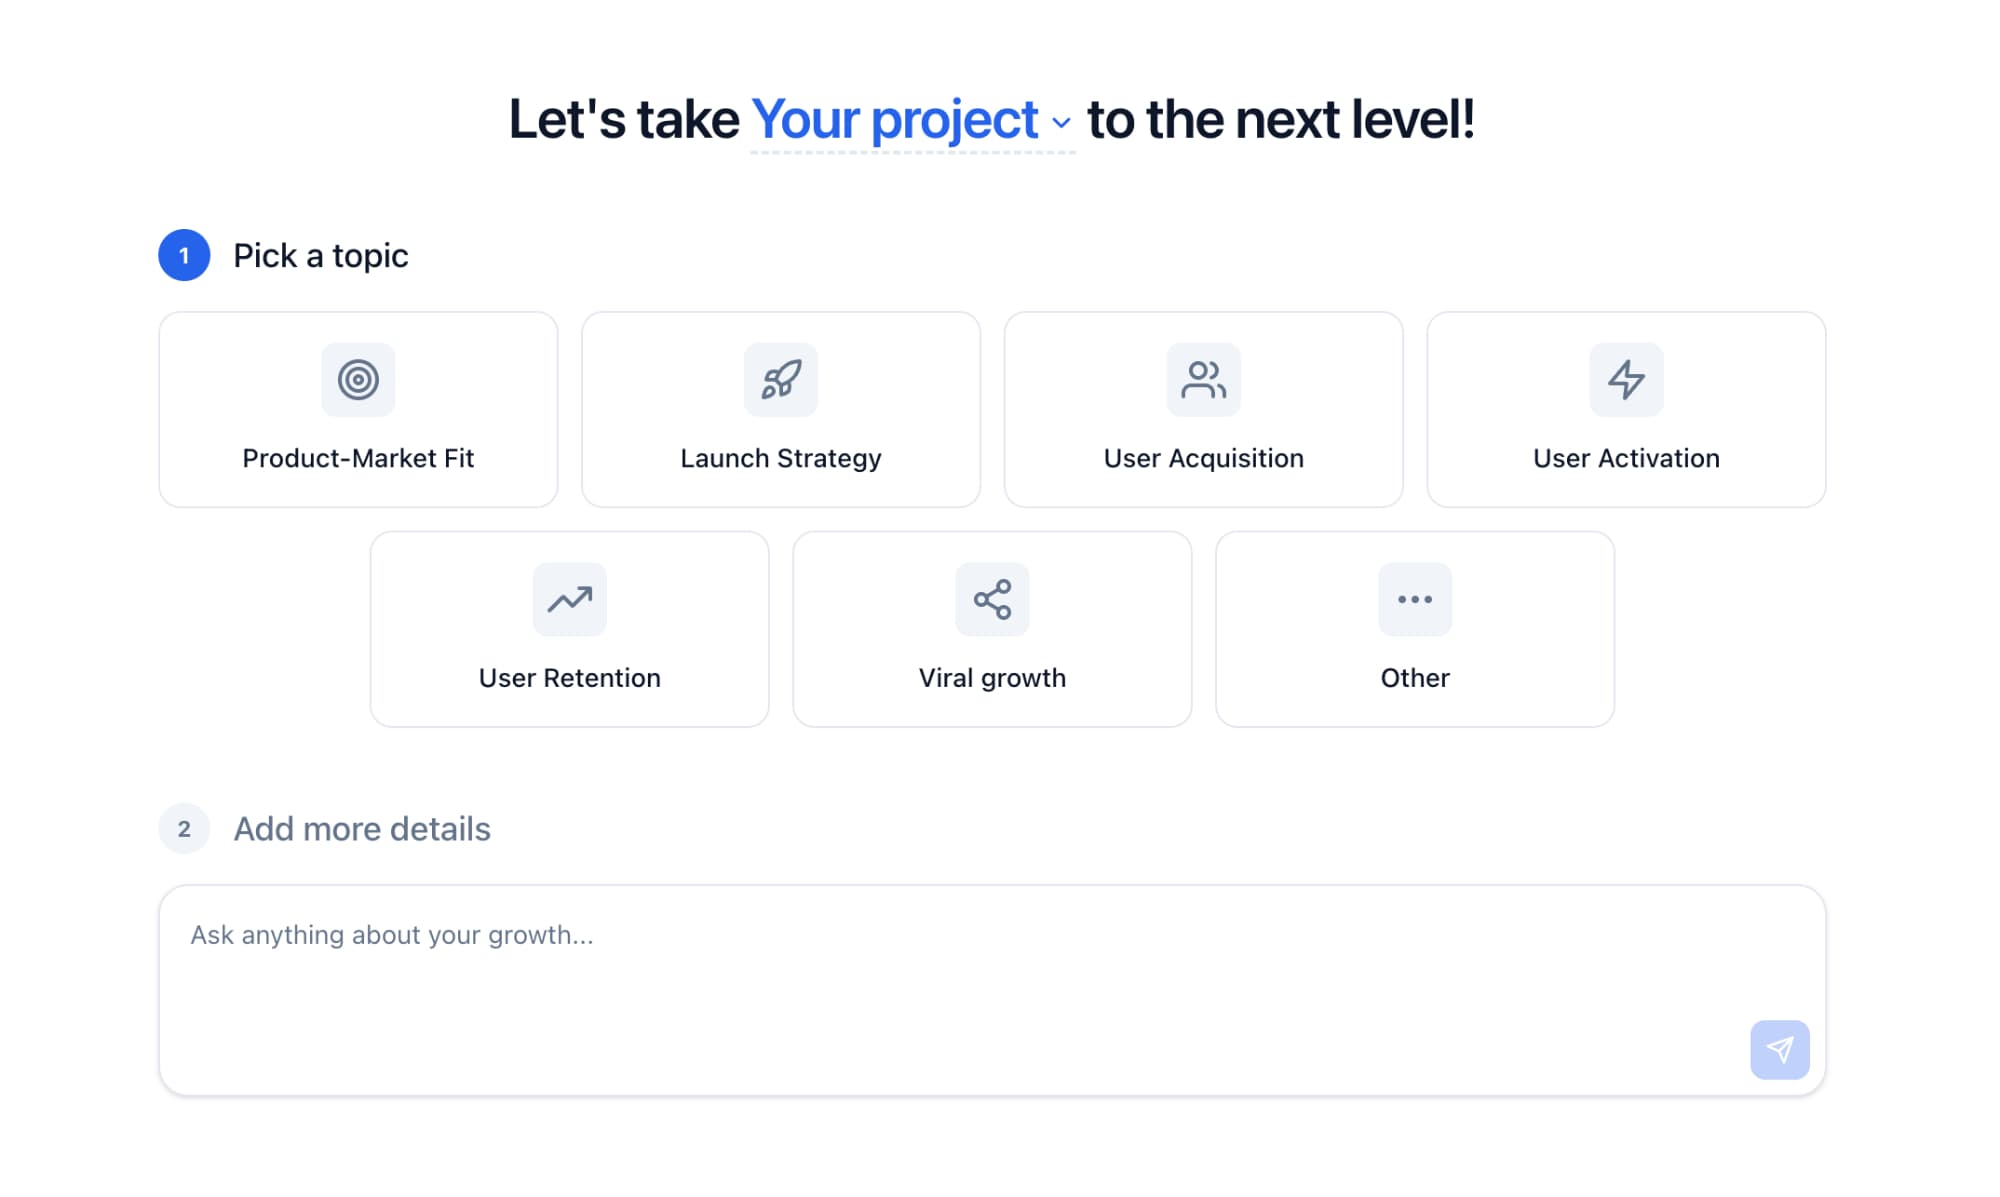Viewport: 2000px width, 1197px height.
Task: Select the Product-Market Fit topic label
Action: 358,458
